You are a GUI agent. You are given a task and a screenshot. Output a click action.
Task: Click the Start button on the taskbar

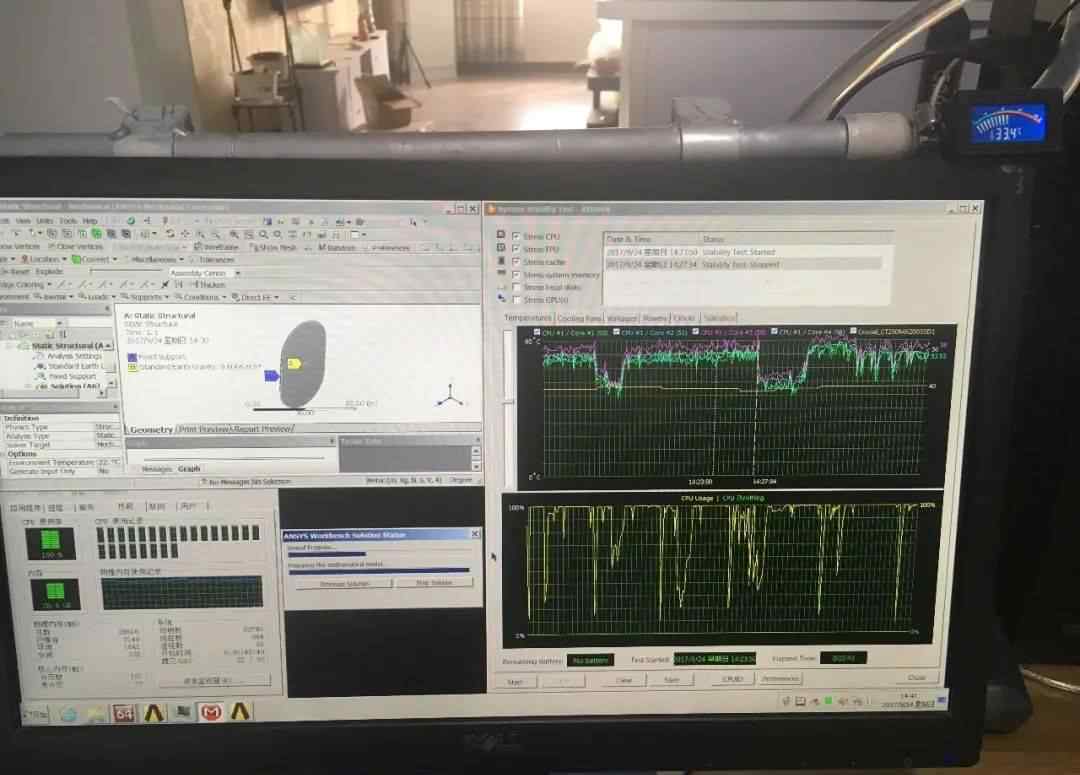coord(35,715)
